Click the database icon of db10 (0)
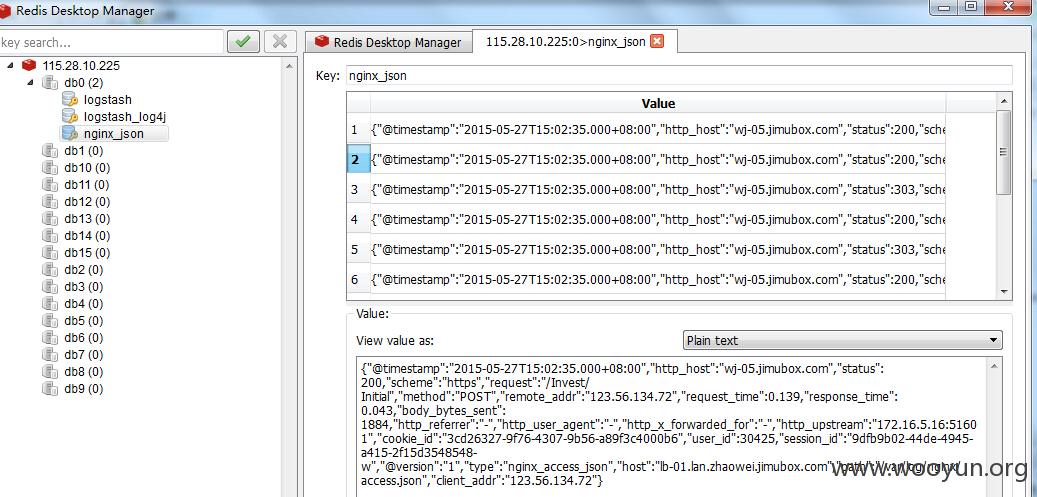This screenshot has height=497, width=1037. pyautogui.click(x=50, y=167)
